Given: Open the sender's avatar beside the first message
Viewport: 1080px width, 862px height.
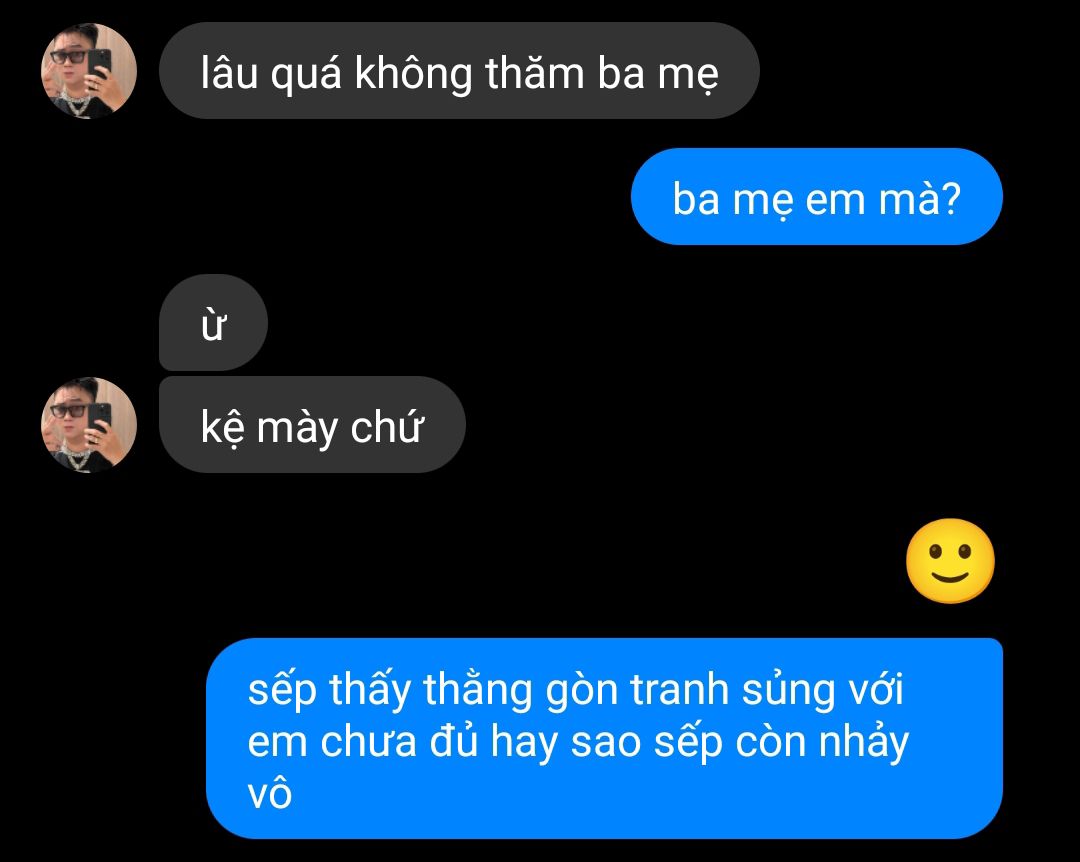Looking at the screenshot, I should pyautogui.click(x=89, y=71).
